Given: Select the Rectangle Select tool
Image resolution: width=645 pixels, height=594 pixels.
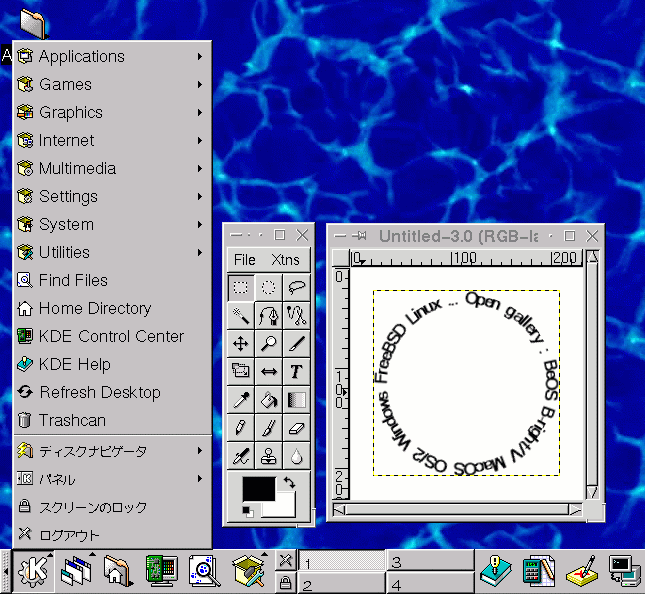Looking at the screenshot, I should (x=241, y=287).
